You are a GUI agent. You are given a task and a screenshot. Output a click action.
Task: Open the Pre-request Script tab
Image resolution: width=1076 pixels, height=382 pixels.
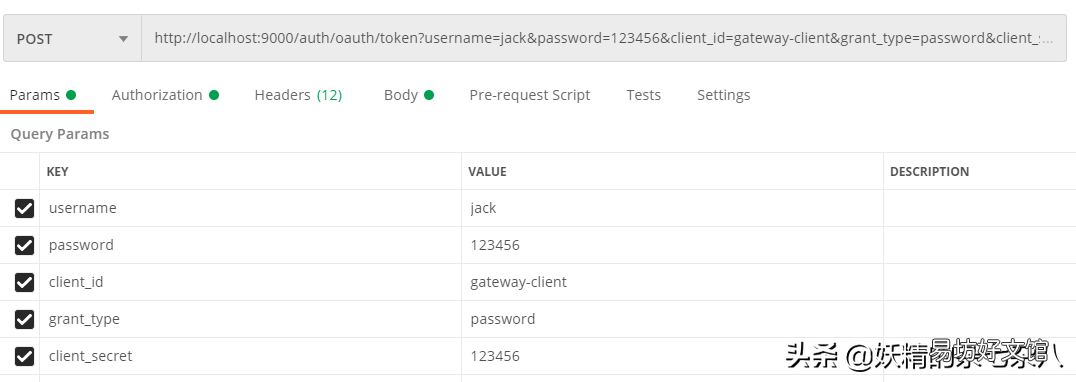pos(529,95)
